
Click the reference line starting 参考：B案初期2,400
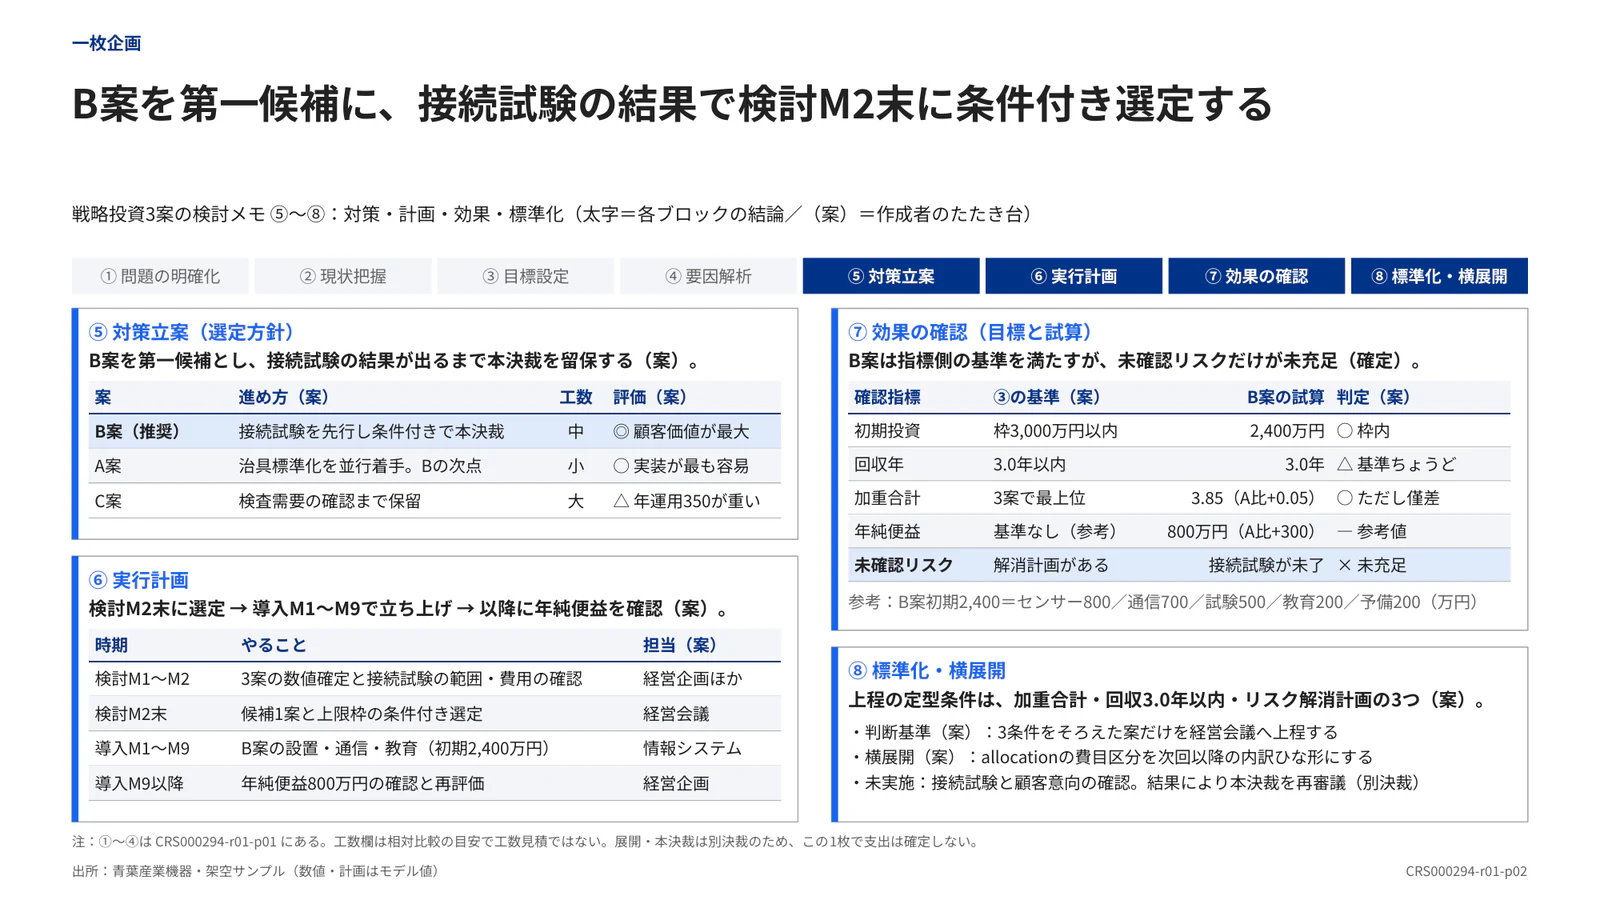1162,602
